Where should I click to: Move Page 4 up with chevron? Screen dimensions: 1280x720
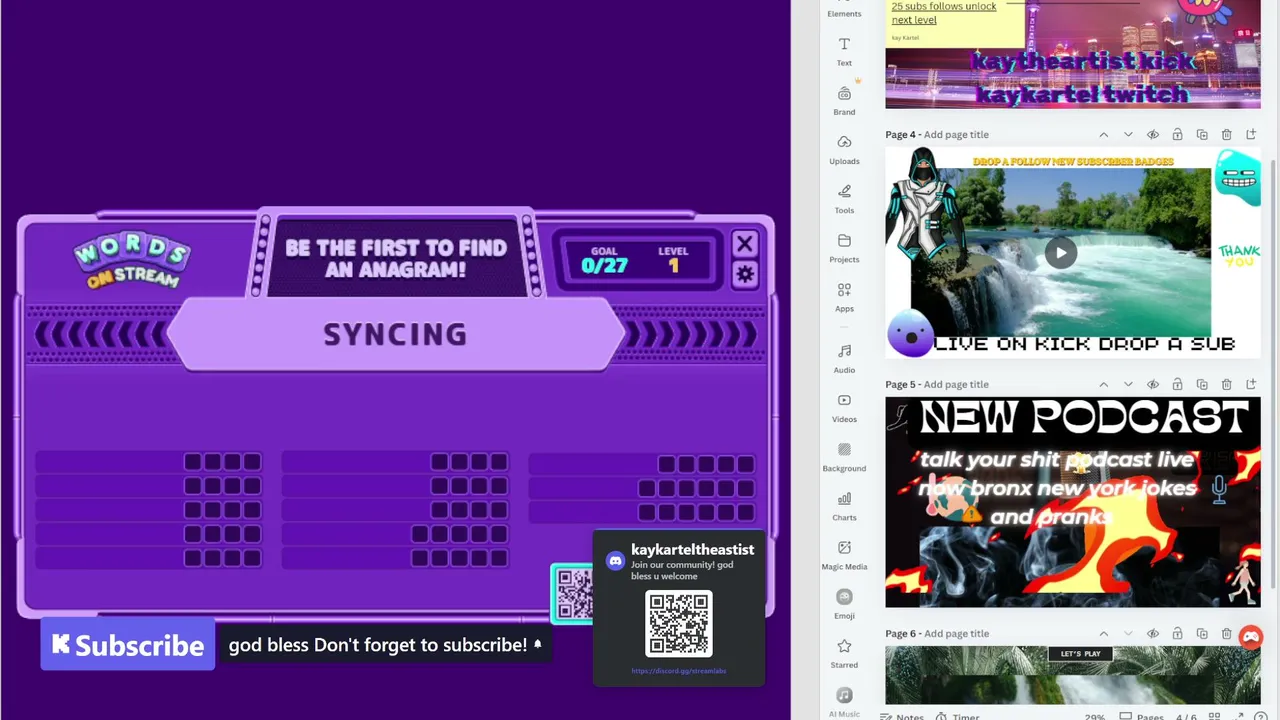coord(1104,134)
